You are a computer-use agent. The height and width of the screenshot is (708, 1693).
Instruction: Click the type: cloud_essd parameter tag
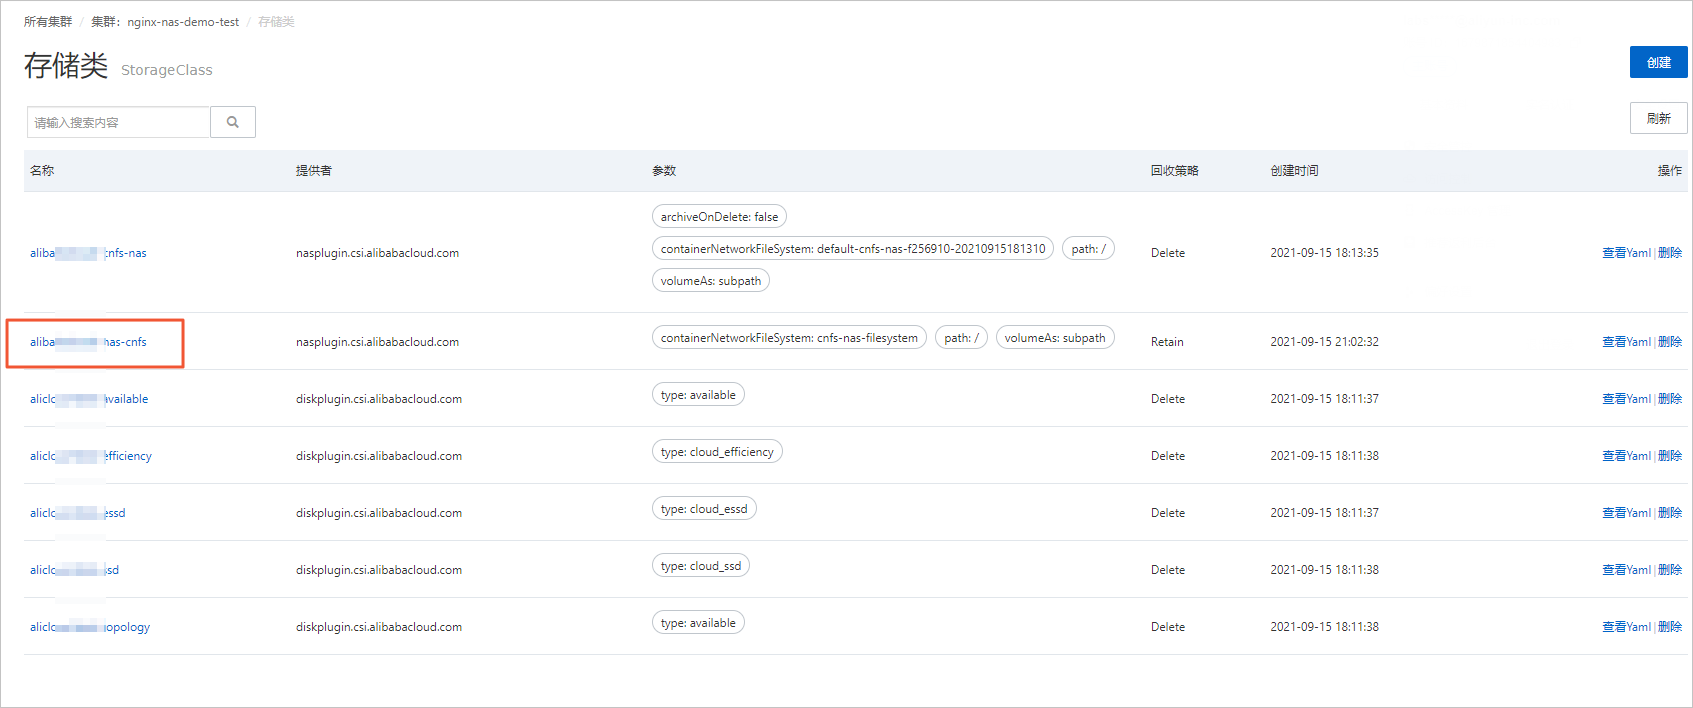click(x=704, y=509)
